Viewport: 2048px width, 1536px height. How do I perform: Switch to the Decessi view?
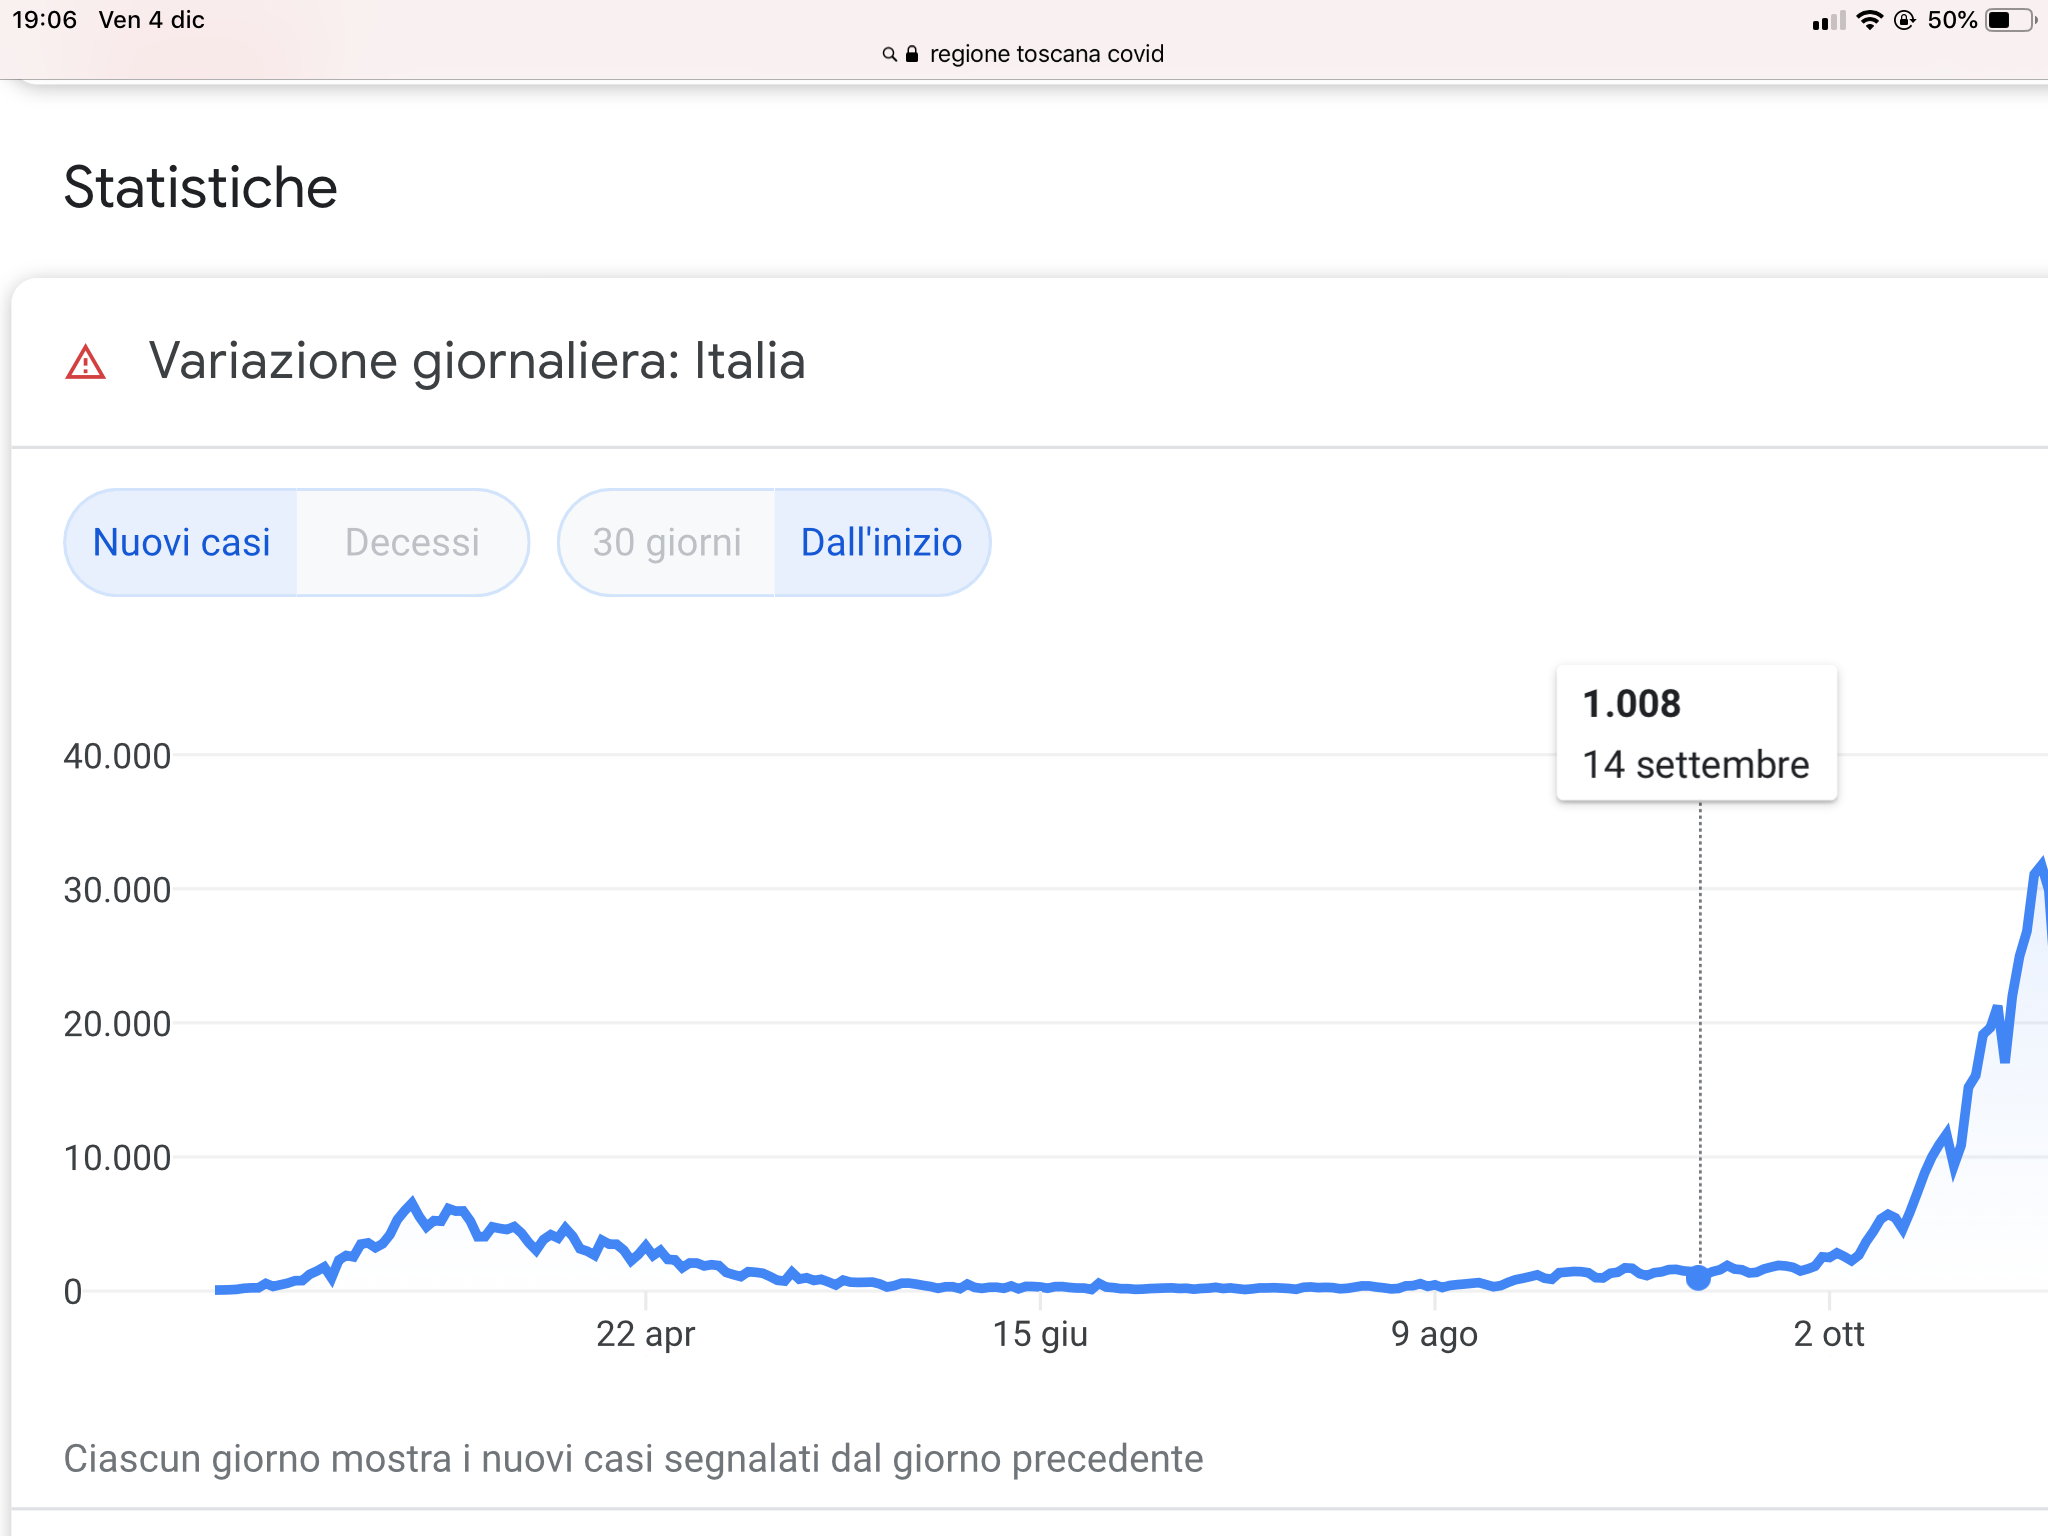click(412, 542)
